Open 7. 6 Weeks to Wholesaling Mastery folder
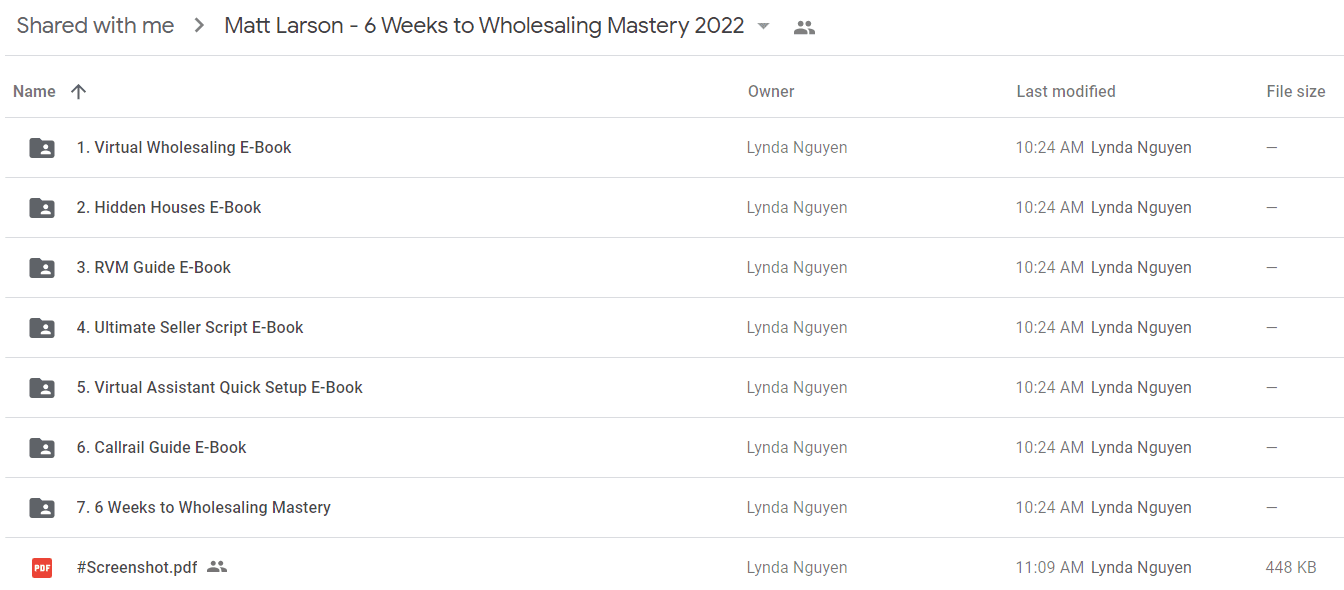 pyautogui.click(x=204, y=508)
